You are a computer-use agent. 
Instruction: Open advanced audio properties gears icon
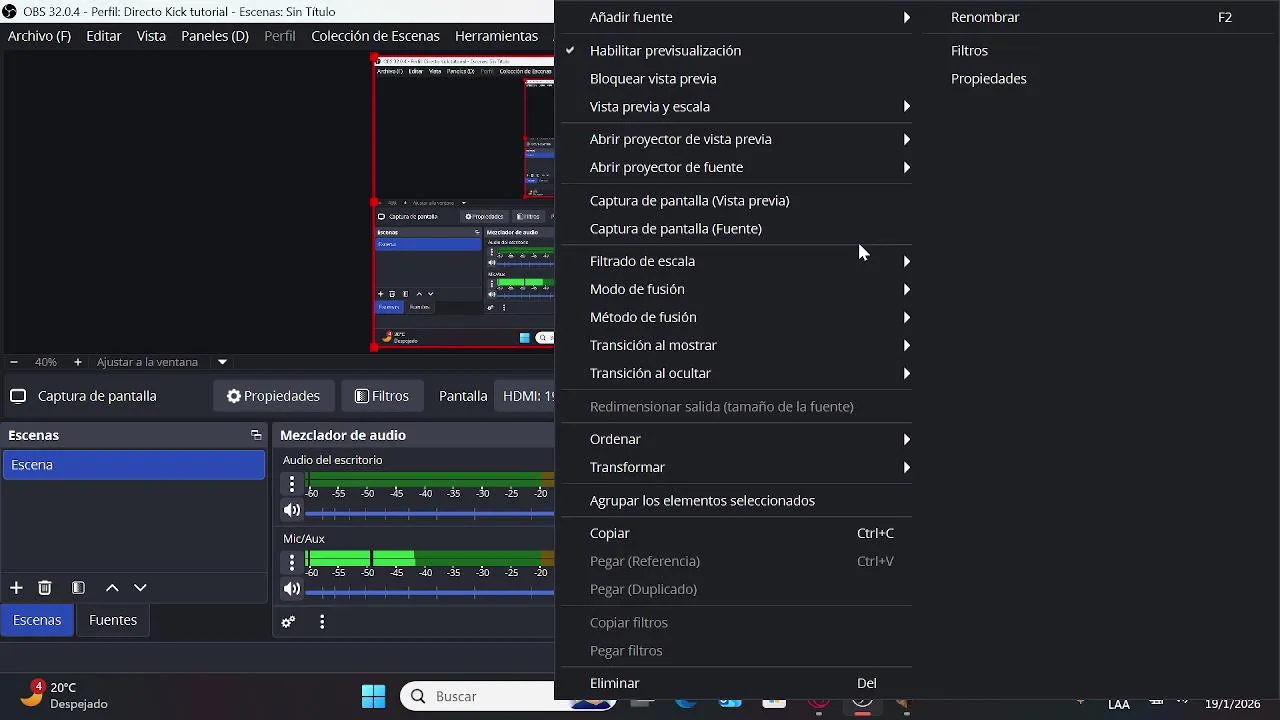click(288, 622)
